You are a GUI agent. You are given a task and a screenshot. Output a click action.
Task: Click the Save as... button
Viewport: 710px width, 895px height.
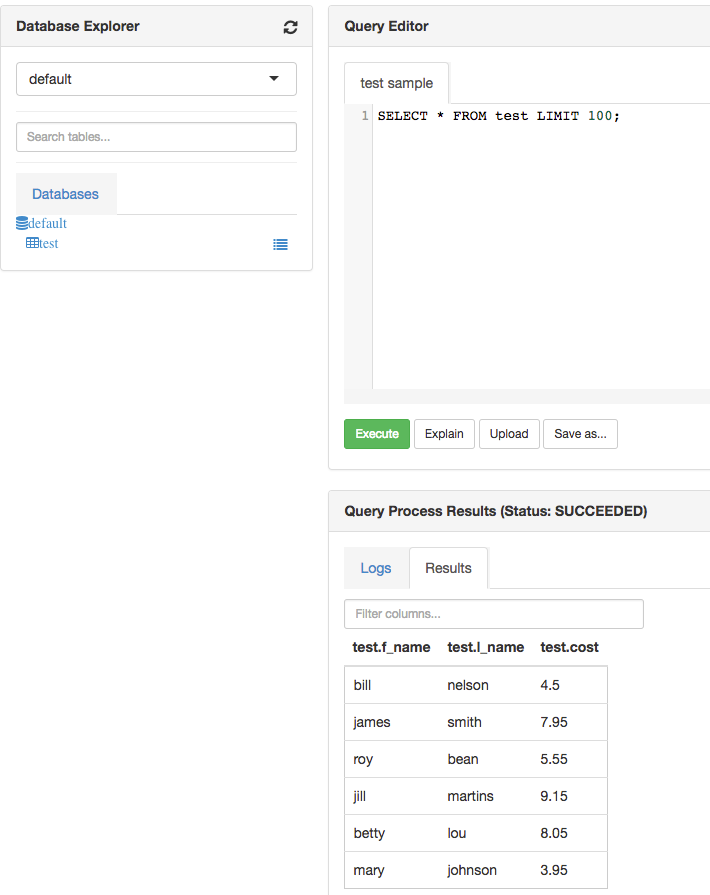click(580, 434)
